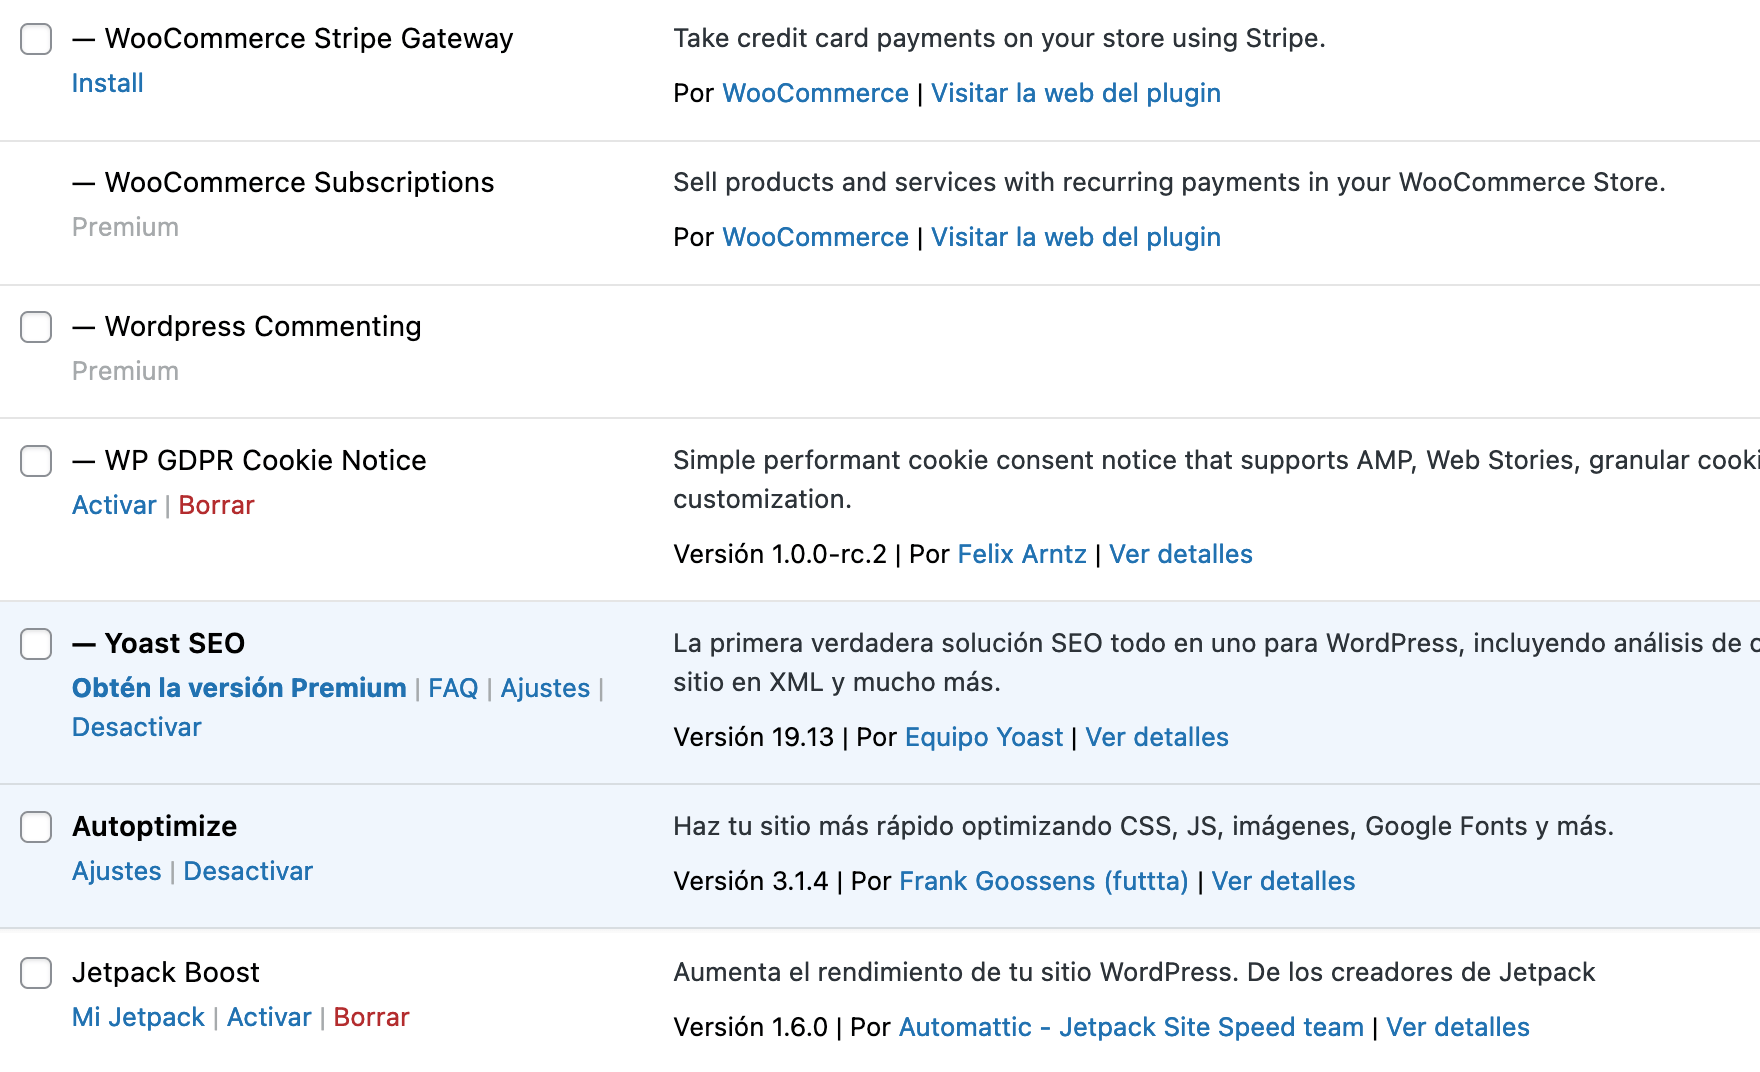Click the WooCommerce Stripe Gateway title
The image size is (1760, 1072).
point(308,38)
